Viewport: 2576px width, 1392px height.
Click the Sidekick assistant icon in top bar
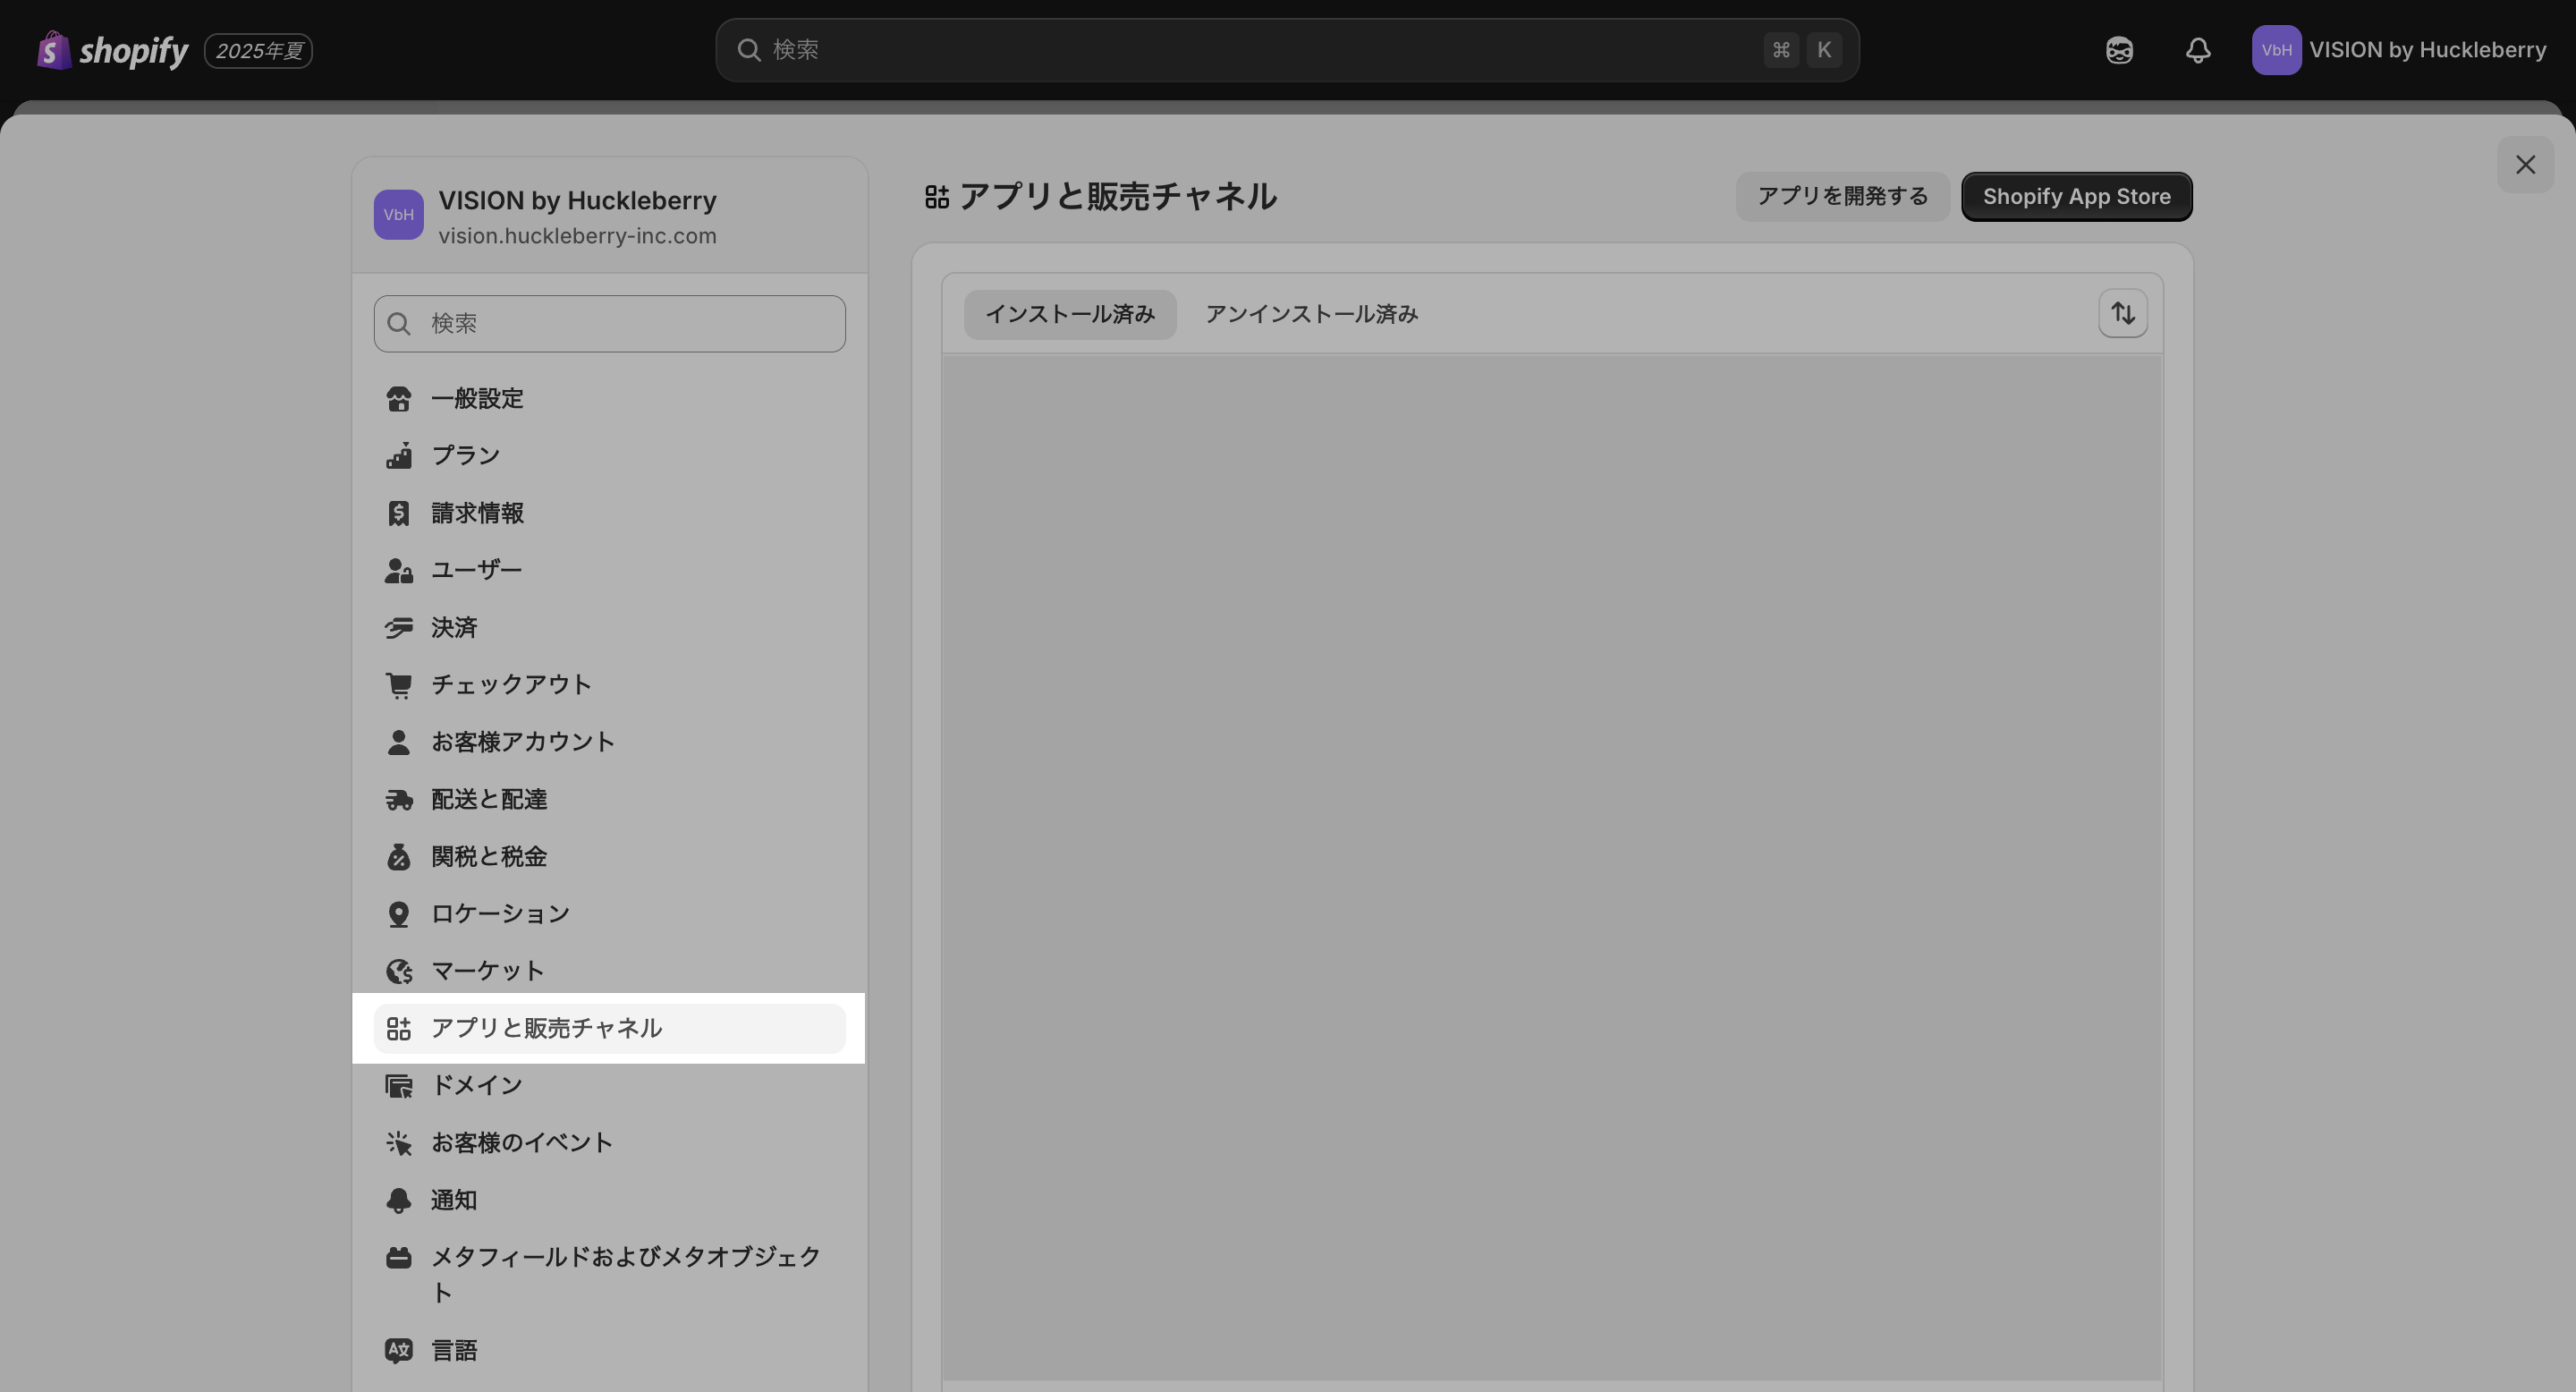[x=2119, y=50]
